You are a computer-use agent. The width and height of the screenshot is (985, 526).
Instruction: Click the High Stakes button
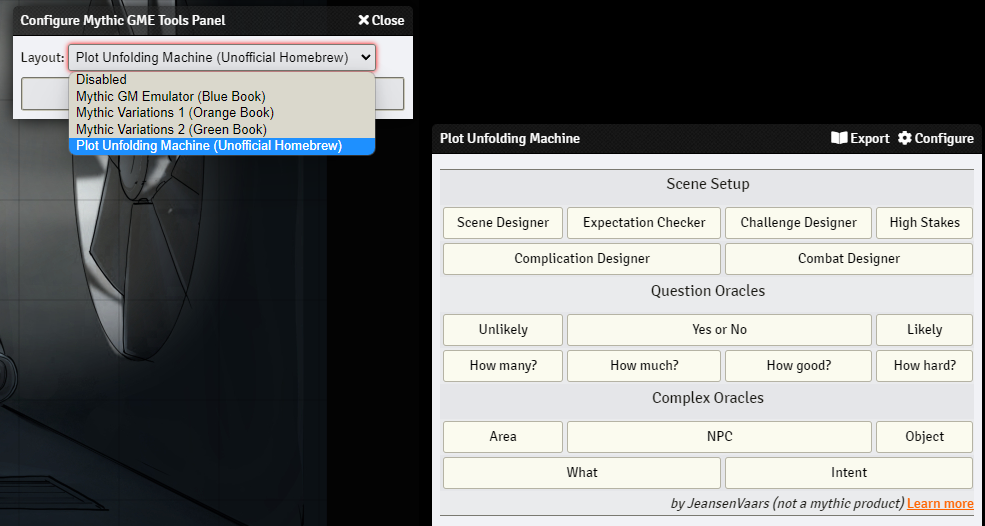(x=925, y=222)
